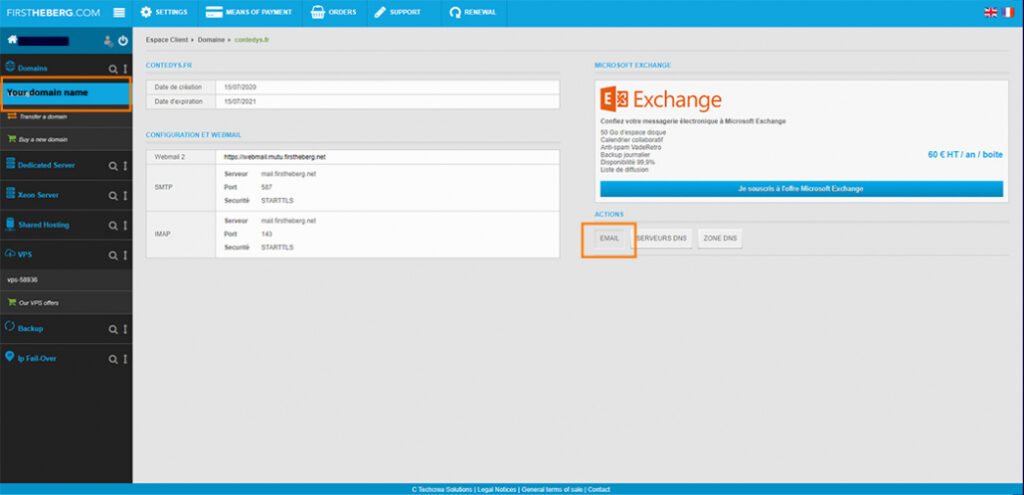Search Ip Fail-Over with magnifier icon
1024x495 pixels.
pos(113,359)
